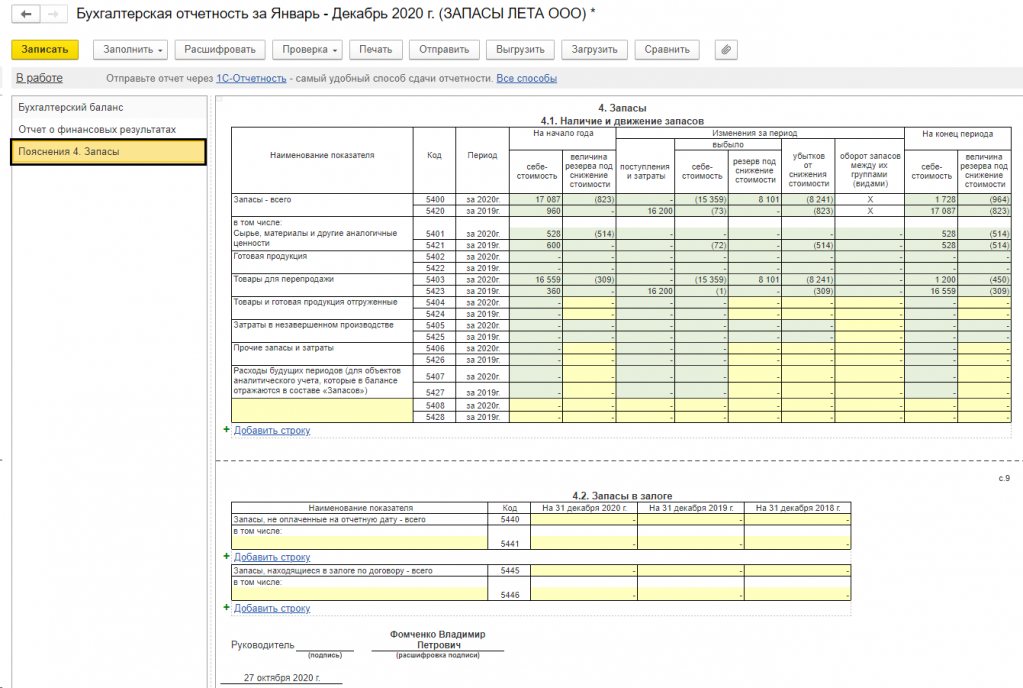Click the Выгрузить button
1023x688 pixels.
click(520, 50)
